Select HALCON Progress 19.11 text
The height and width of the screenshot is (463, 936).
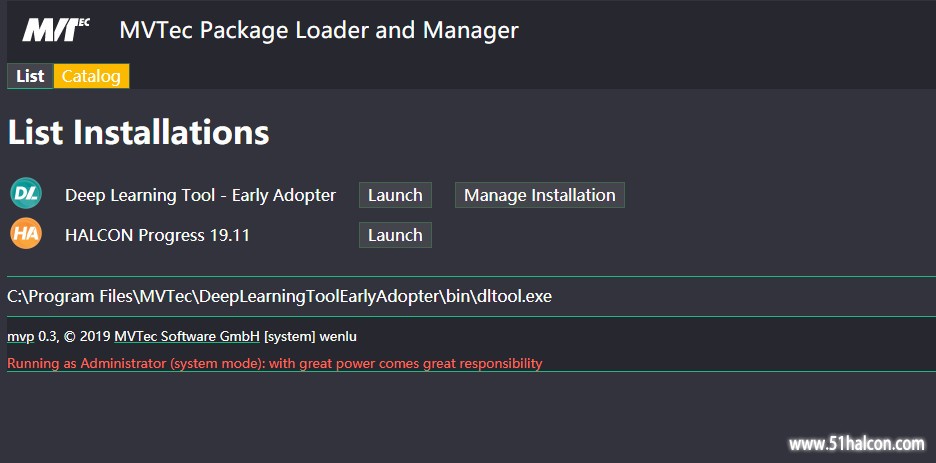coord(157,235)
